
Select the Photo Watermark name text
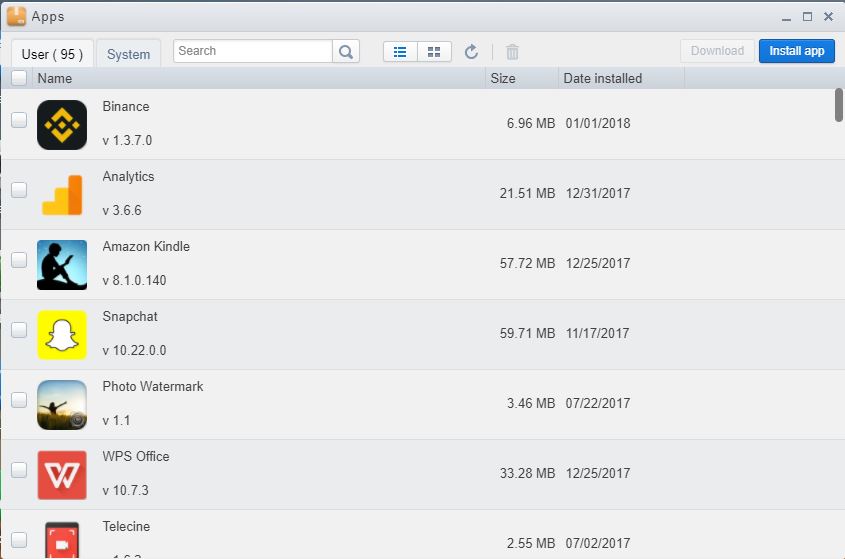(153, 387)
